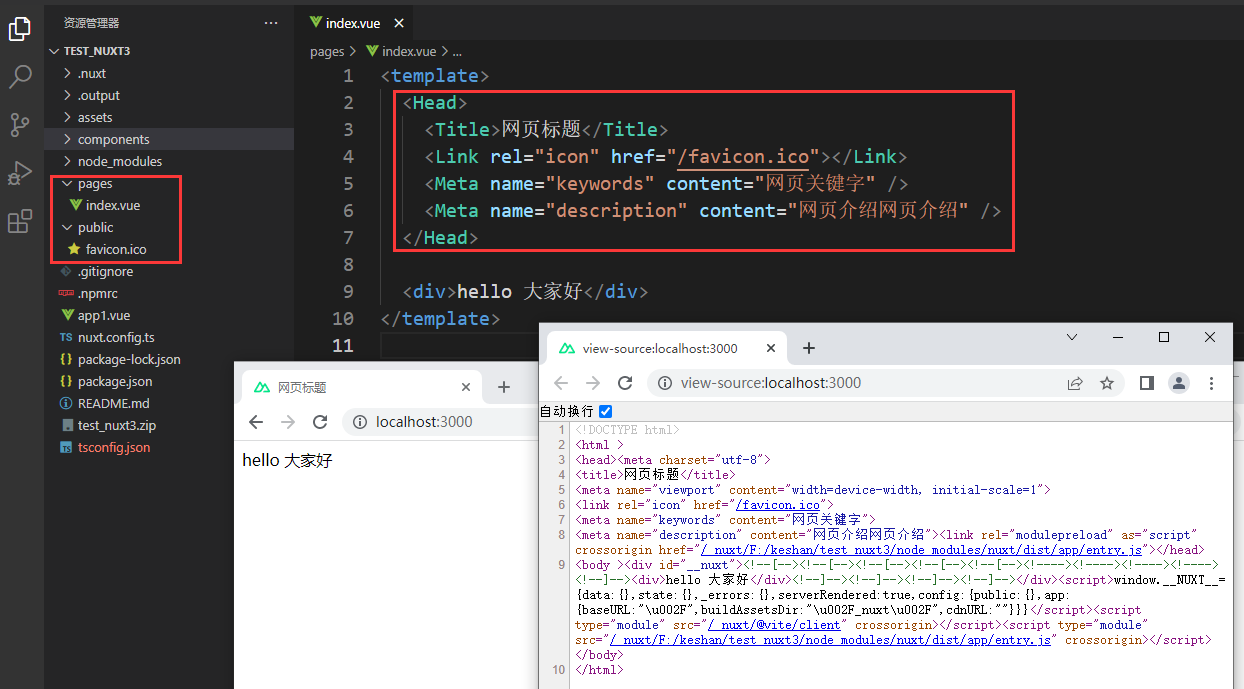Open the Source Control icon in activity bar
The width and height of the screenshot is (1244, 689).
(x=20, y=125)
